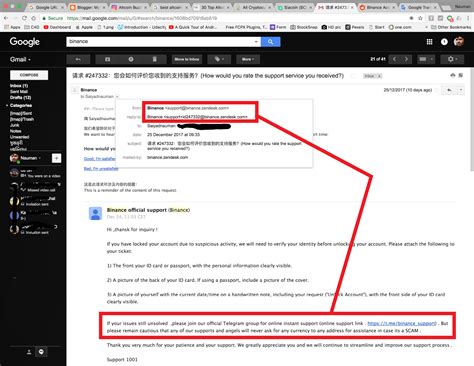Remove the Inbox label from this conversation
The width and height of the screenshot is (474, 366).
point(379,76)
